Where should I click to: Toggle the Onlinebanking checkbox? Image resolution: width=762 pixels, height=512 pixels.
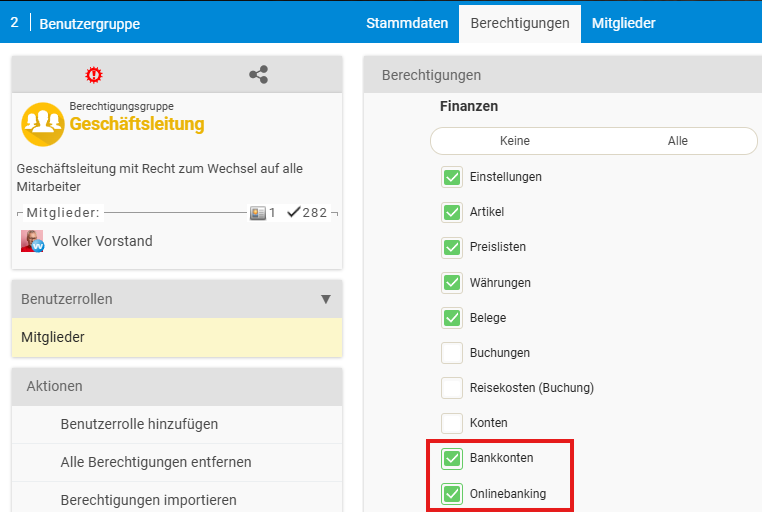(452, 494)
